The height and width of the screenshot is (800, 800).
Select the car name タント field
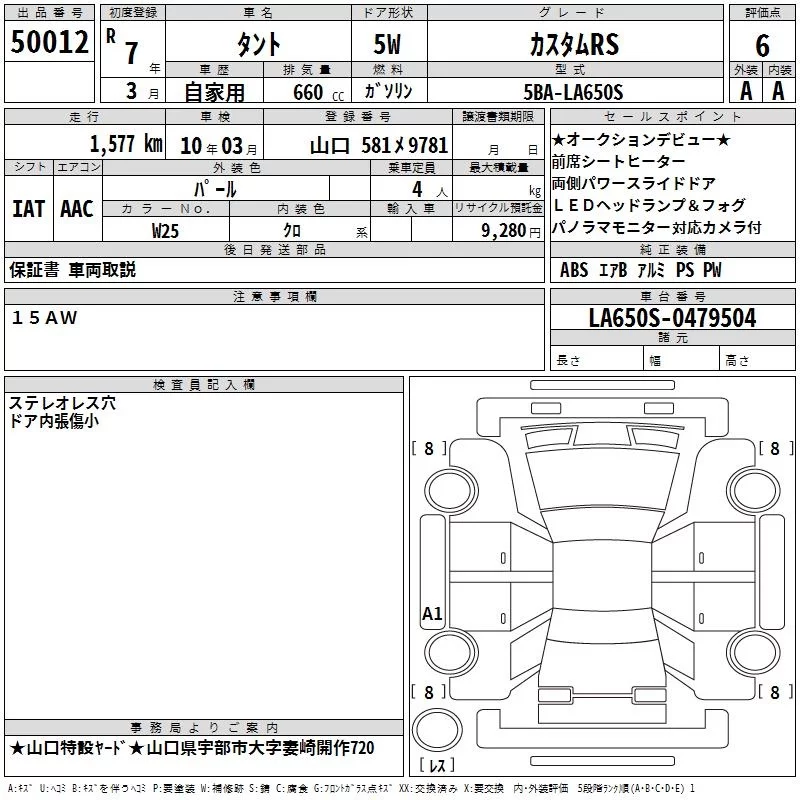[x=257, y=45]
